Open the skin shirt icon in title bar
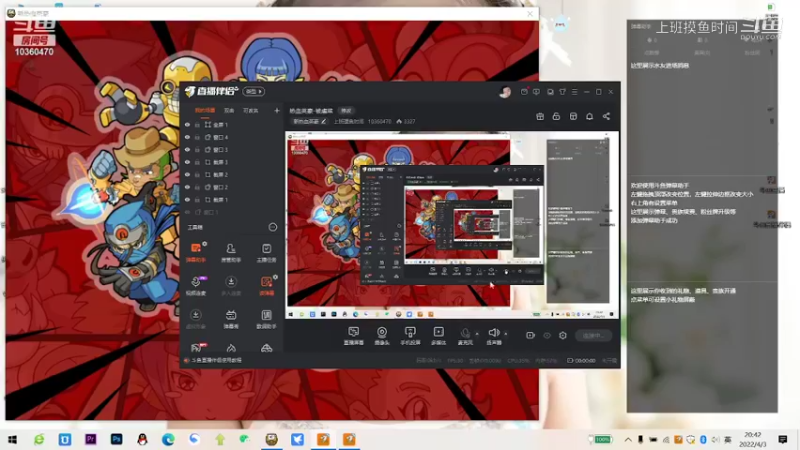Viewport: 800px width, 450px height. pos(562,92)
